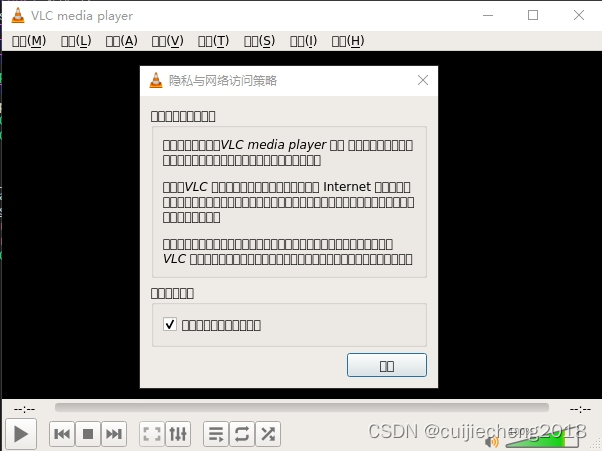Open the Subtitle (T) menu
Screen dimensions: 602x451
point(213,41)
